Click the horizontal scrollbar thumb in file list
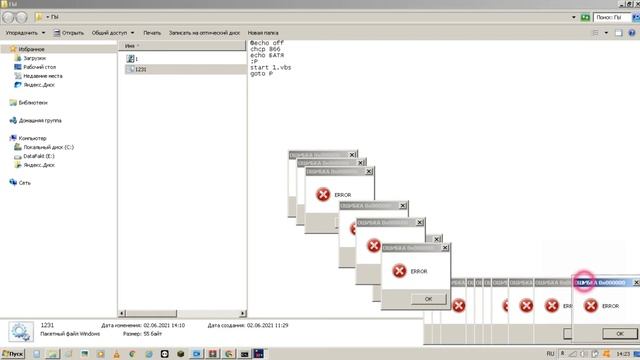The height and width of the screenshot is (360, 640). point(151,313)
